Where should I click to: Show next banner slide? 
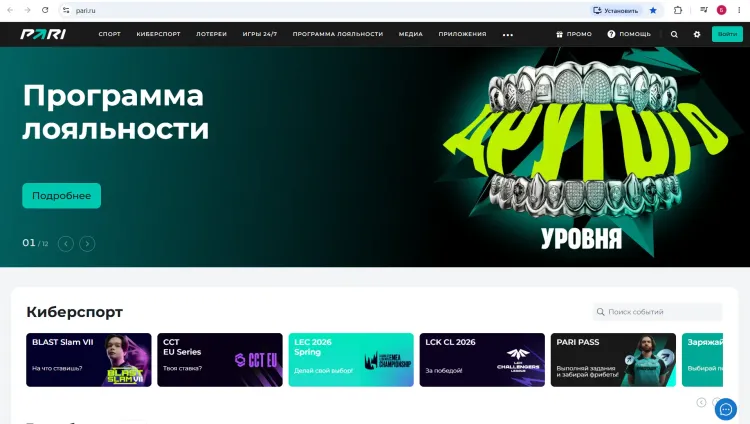point(87,244)
